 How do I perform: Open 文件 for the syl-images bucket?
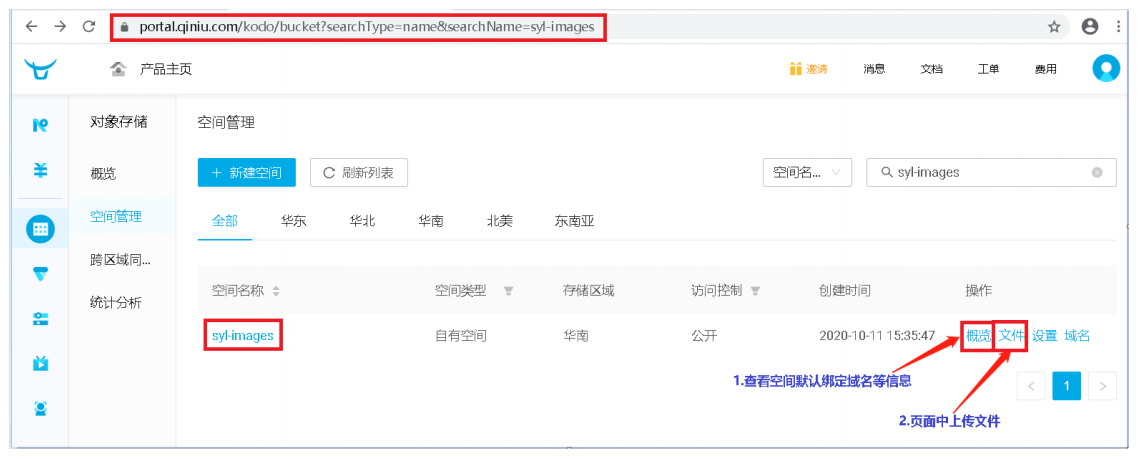pos(1012,335)
